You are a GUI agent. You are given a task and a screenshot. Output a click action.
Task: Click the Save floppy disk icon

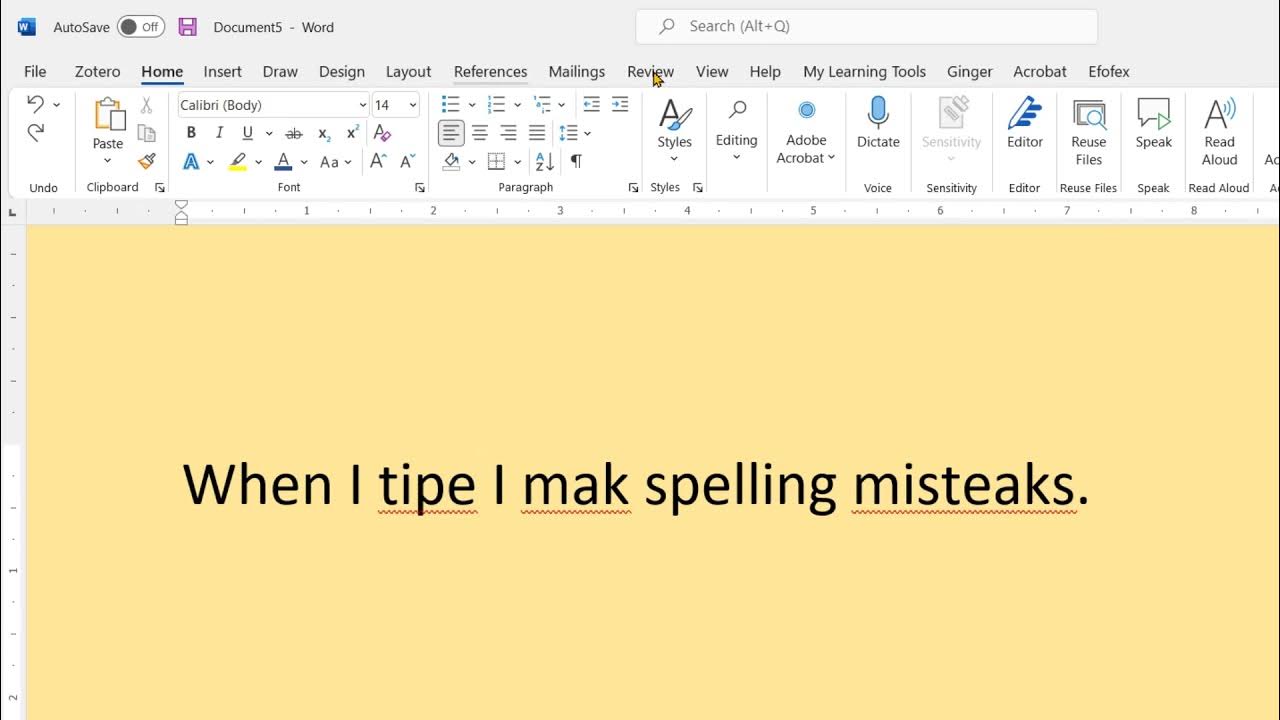pyautogui.click(x=187, y=27)
